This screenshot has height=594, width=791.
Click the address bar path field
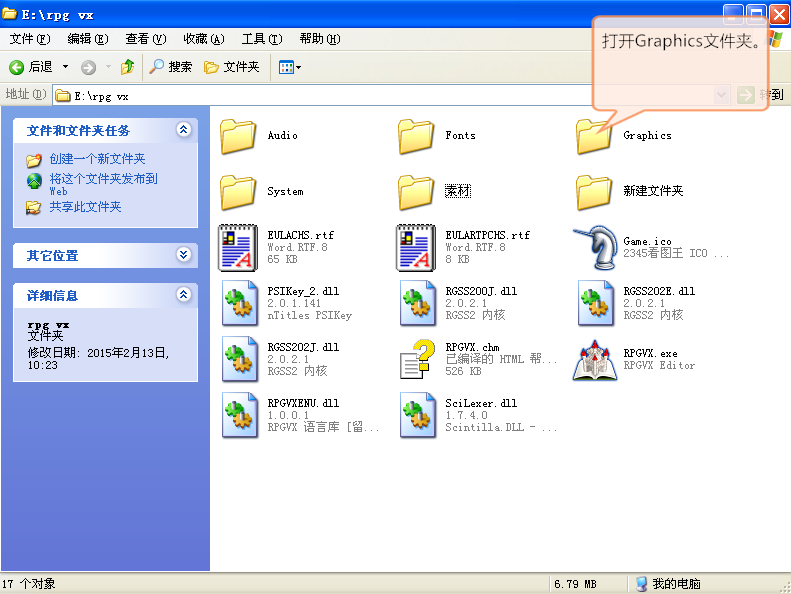pyautogui.click(x=391, y=95)
